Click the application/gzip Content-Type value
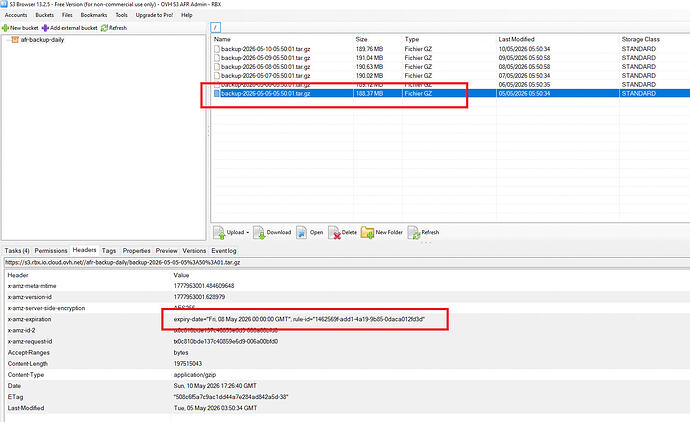The height and width of the screenshot is (422, 690). pos(195,375)
